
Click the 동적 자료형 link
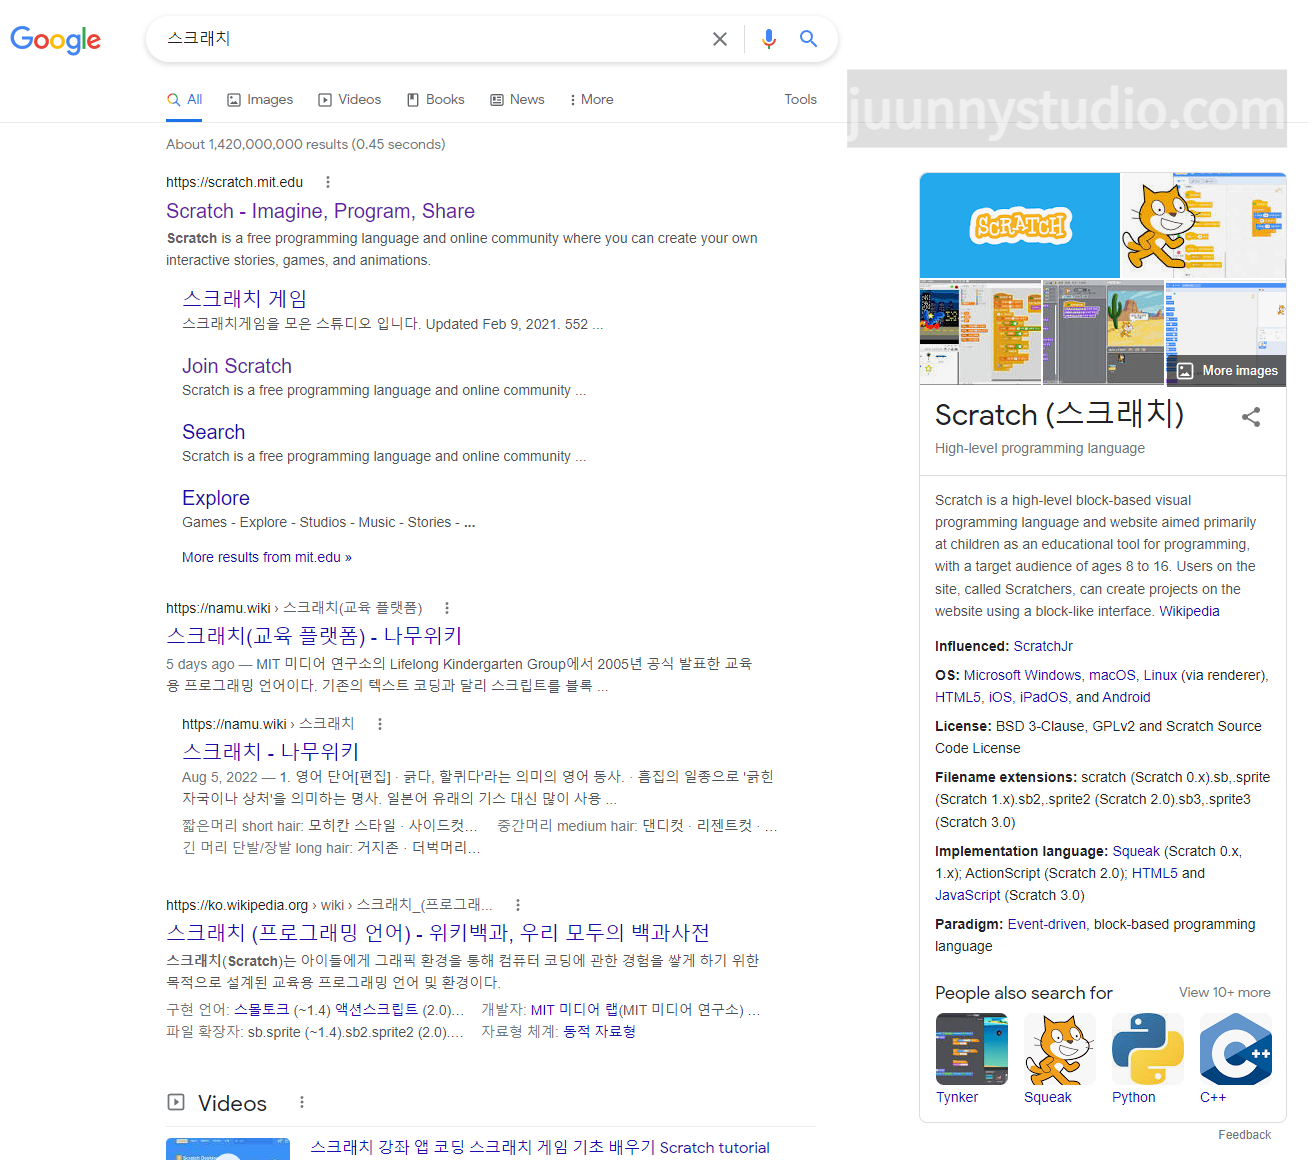click(x=600, y=1032)
